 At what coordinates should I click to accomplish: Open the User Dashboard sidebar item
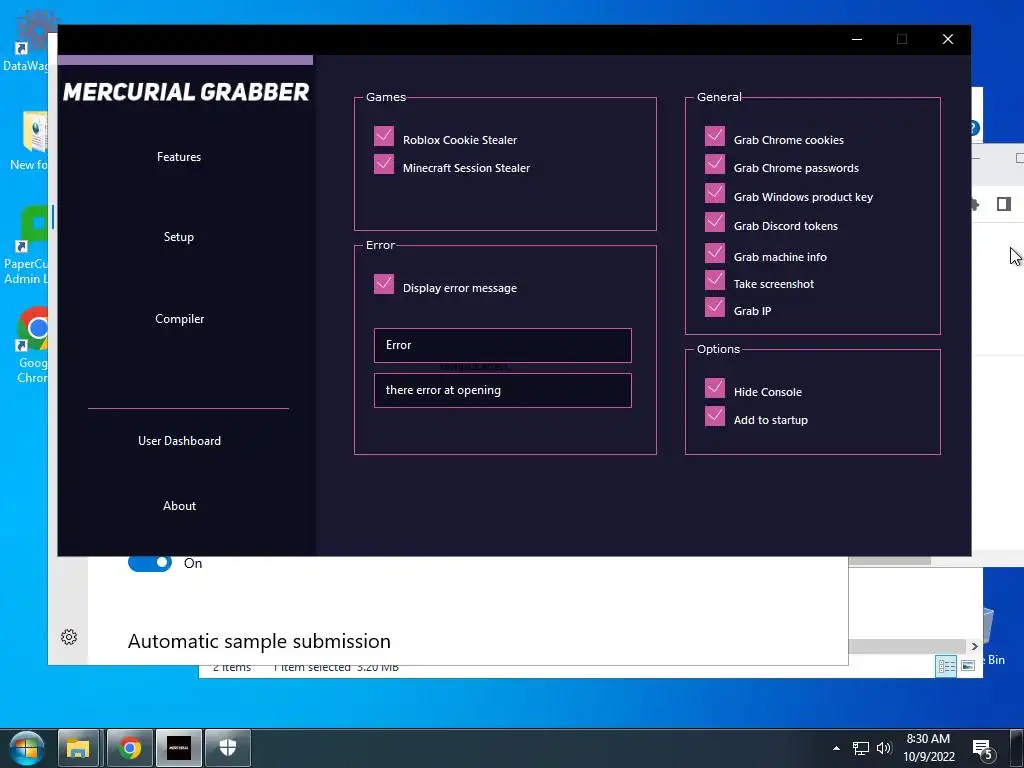(180, 441)
